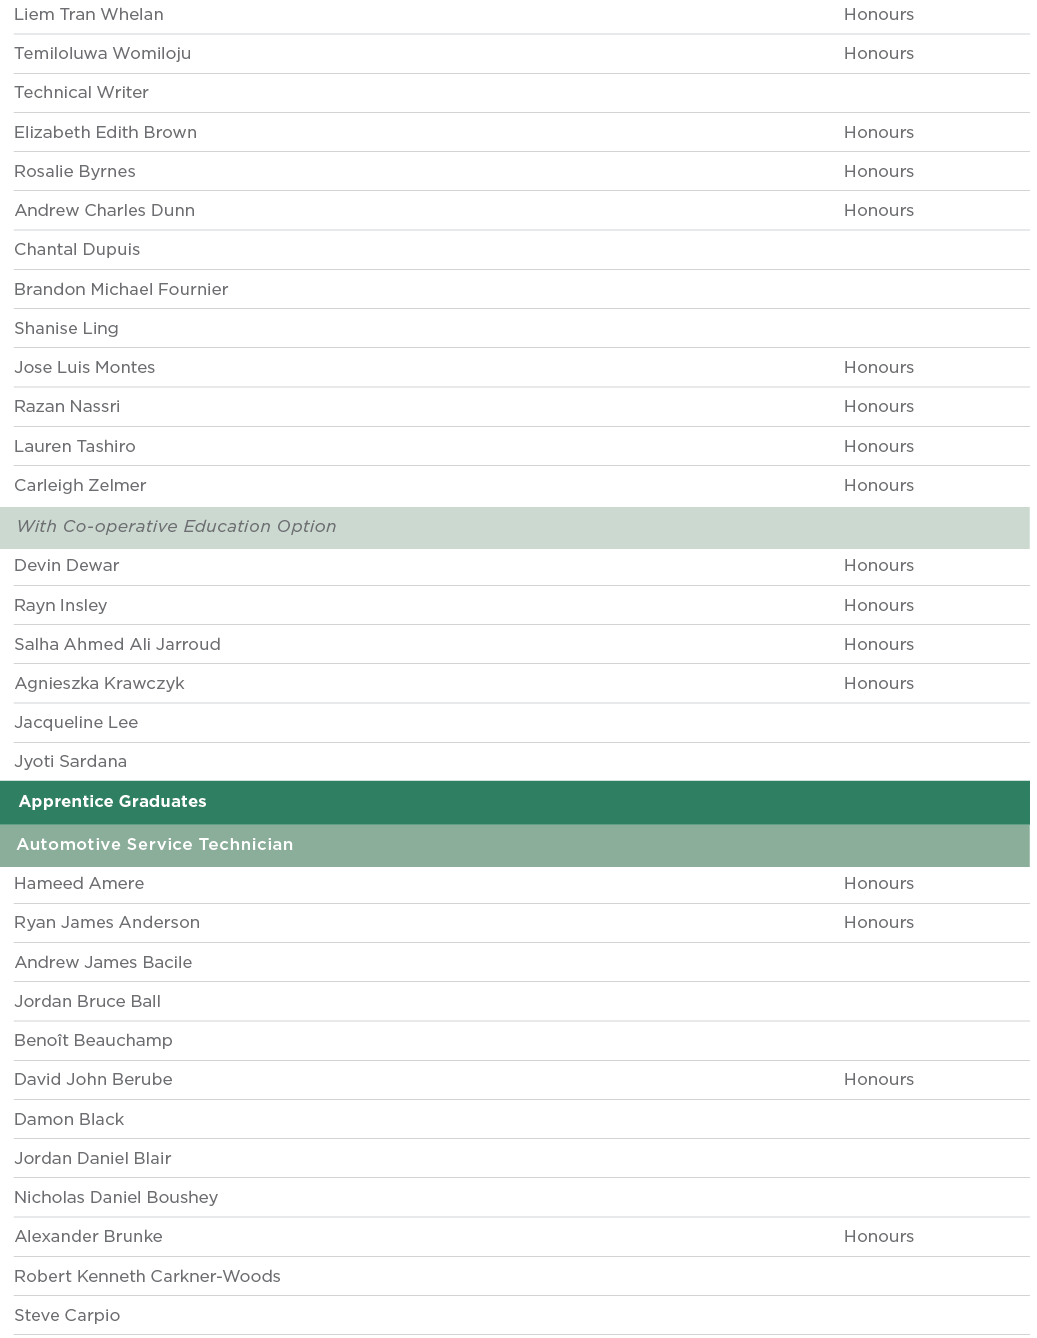
Task: Click Honours next to Jose Luis Montes
Action: tap(878, 368)
